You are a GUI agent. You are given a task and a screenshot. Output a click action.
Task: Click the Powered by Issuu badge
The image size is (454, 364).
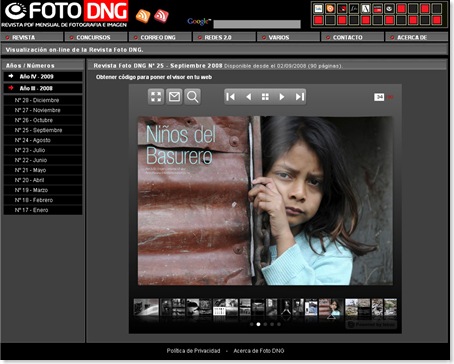[371, 324]
